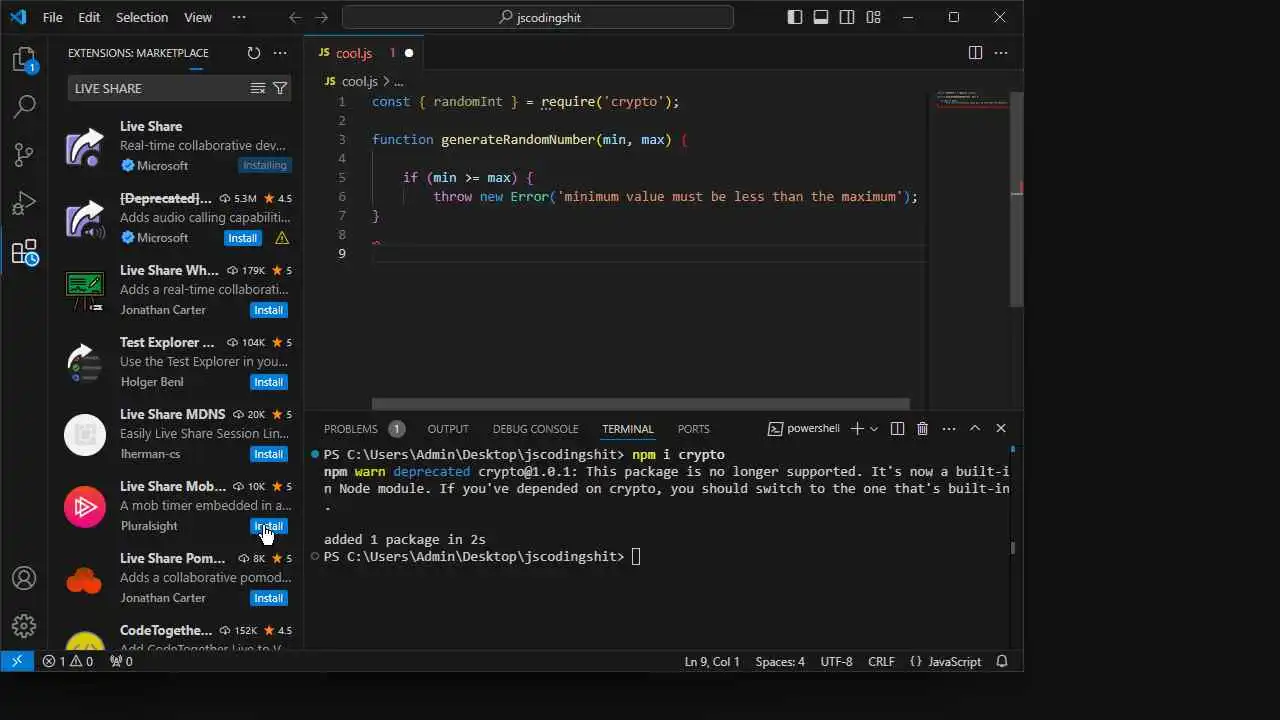Install the Live Share Whiteboard extension
This screenshot has width=1280, height=720.
point(269,310)
